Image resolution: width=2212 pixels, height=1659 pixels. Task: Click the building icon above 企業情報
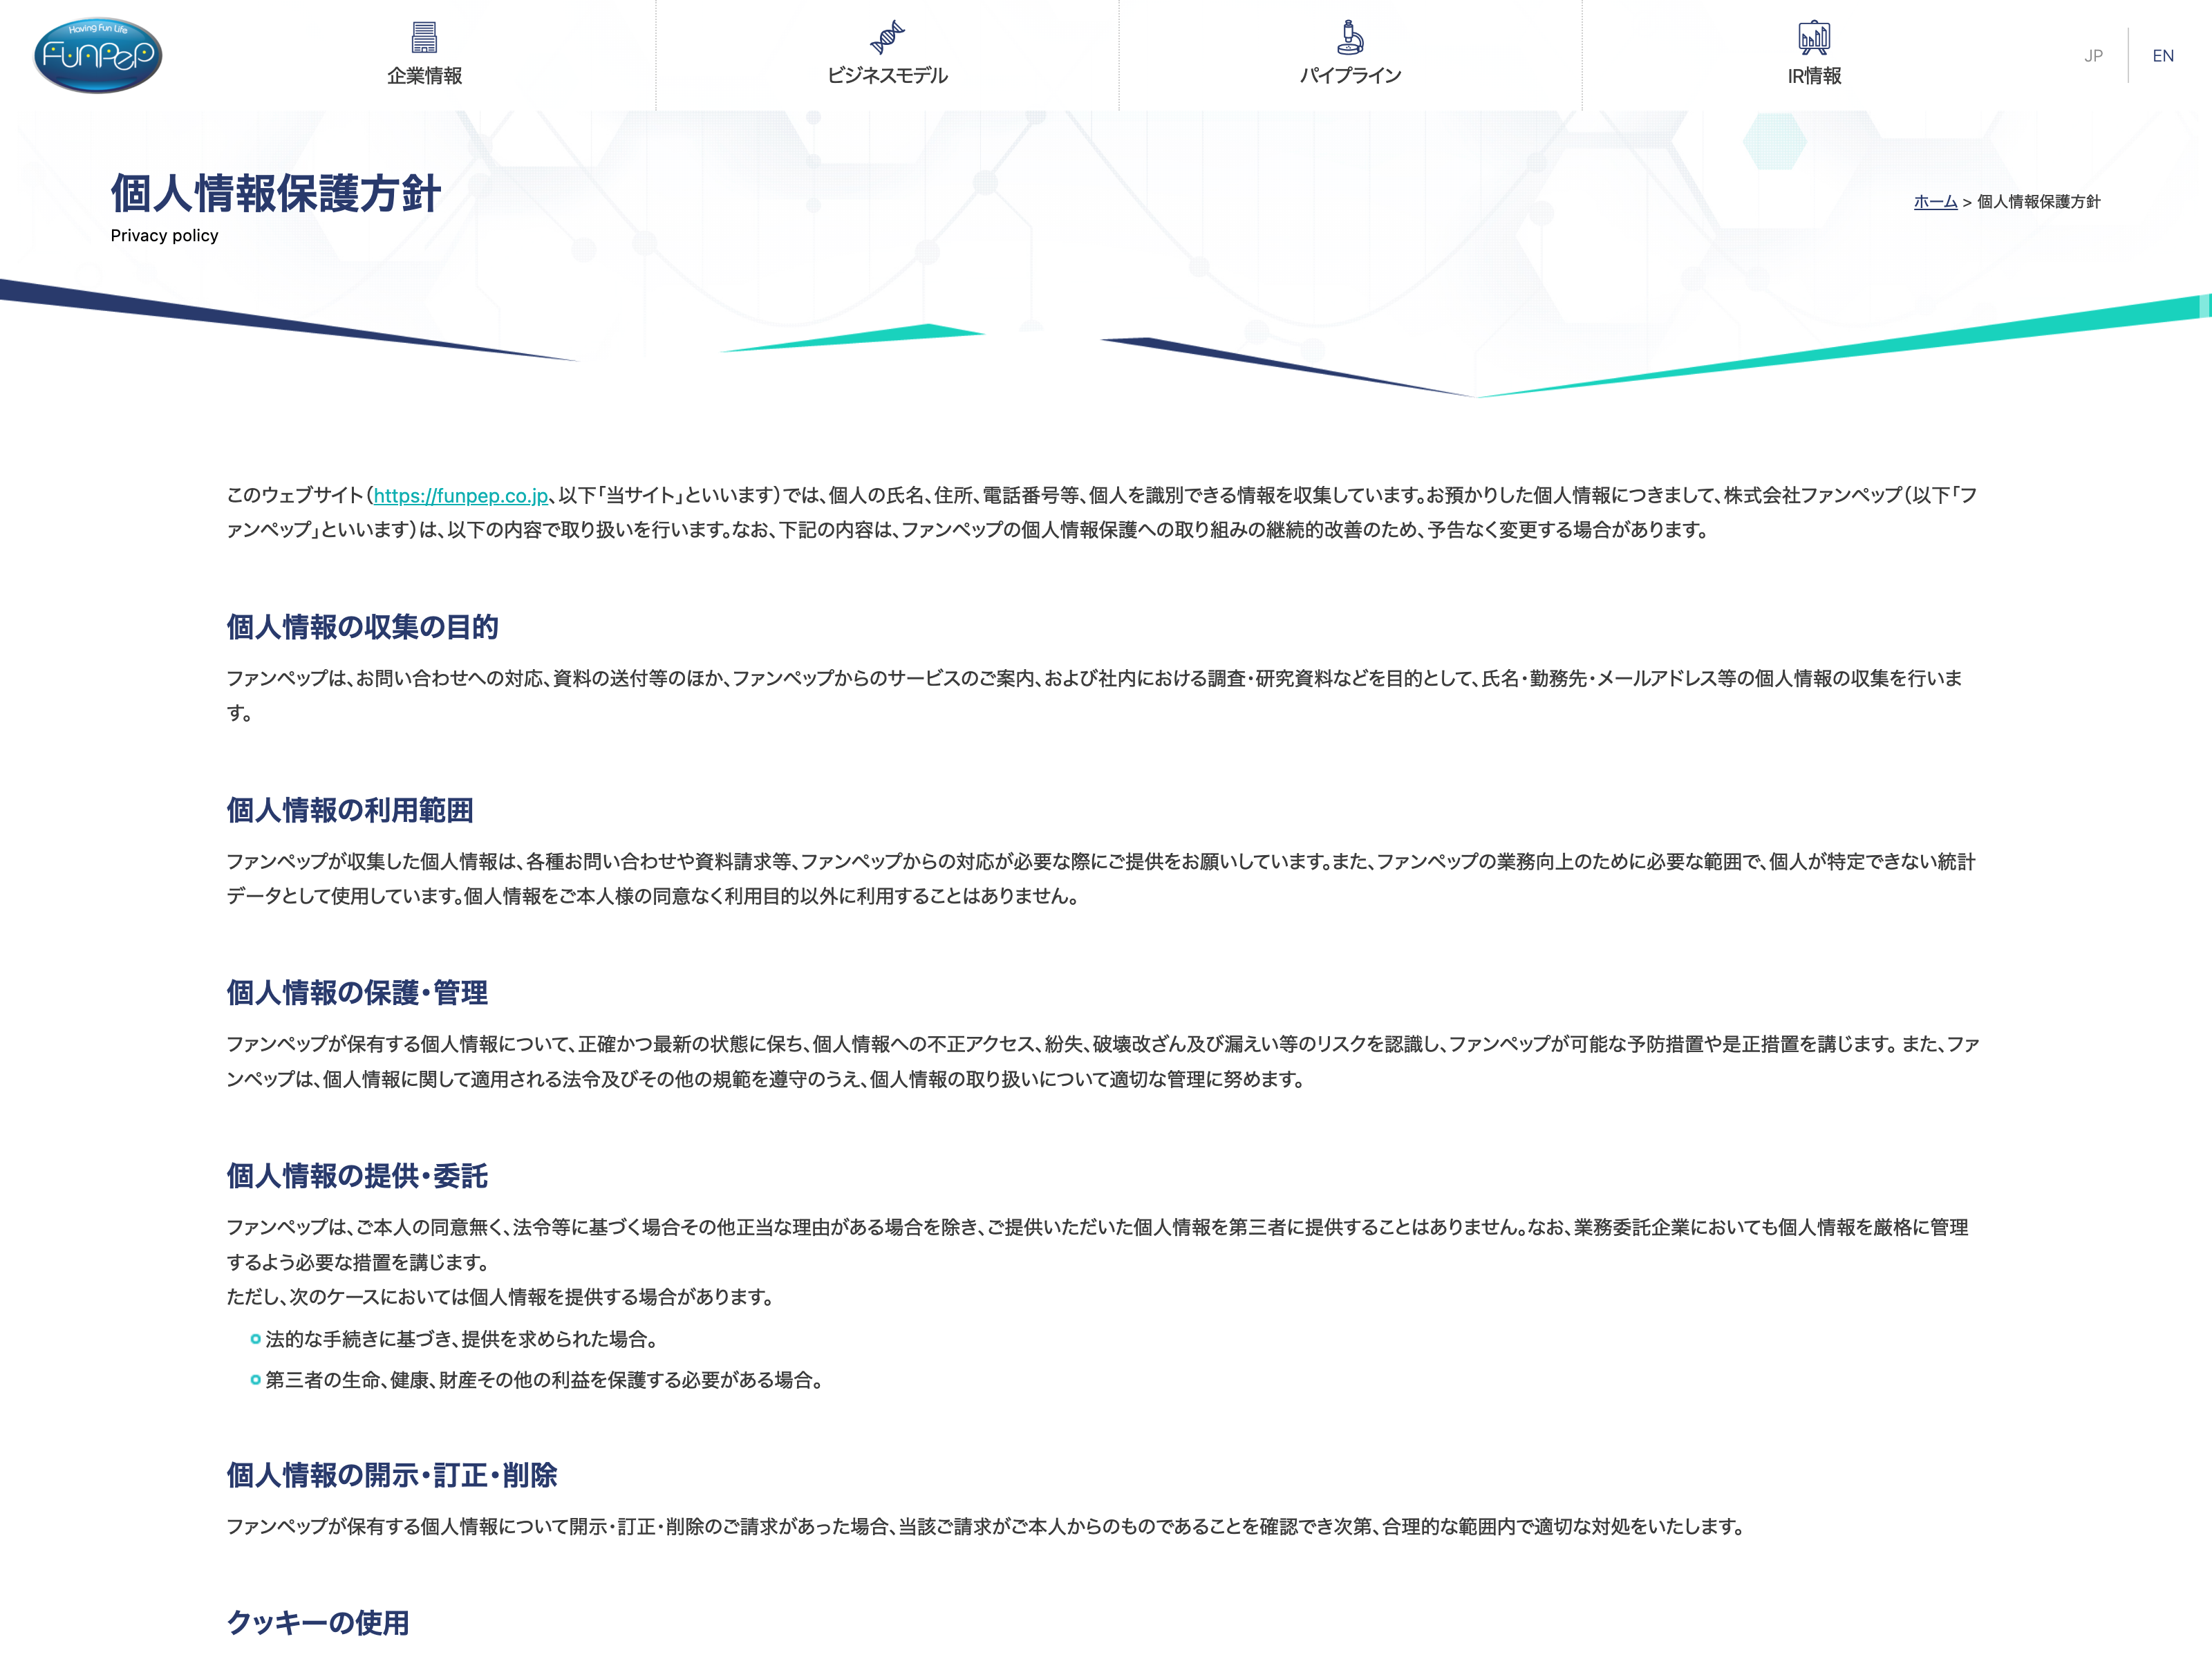424,37
